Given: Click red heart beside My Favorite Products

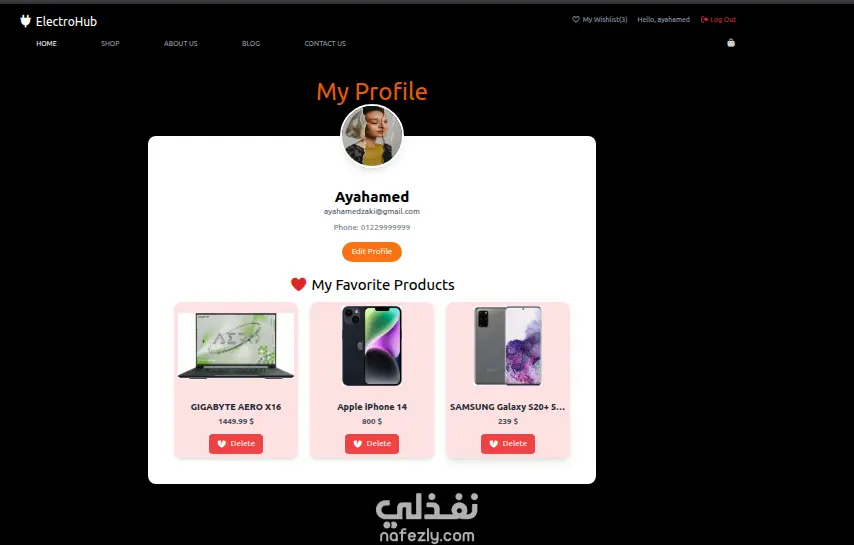Looking at the screenshot, I should coord(298,284).
